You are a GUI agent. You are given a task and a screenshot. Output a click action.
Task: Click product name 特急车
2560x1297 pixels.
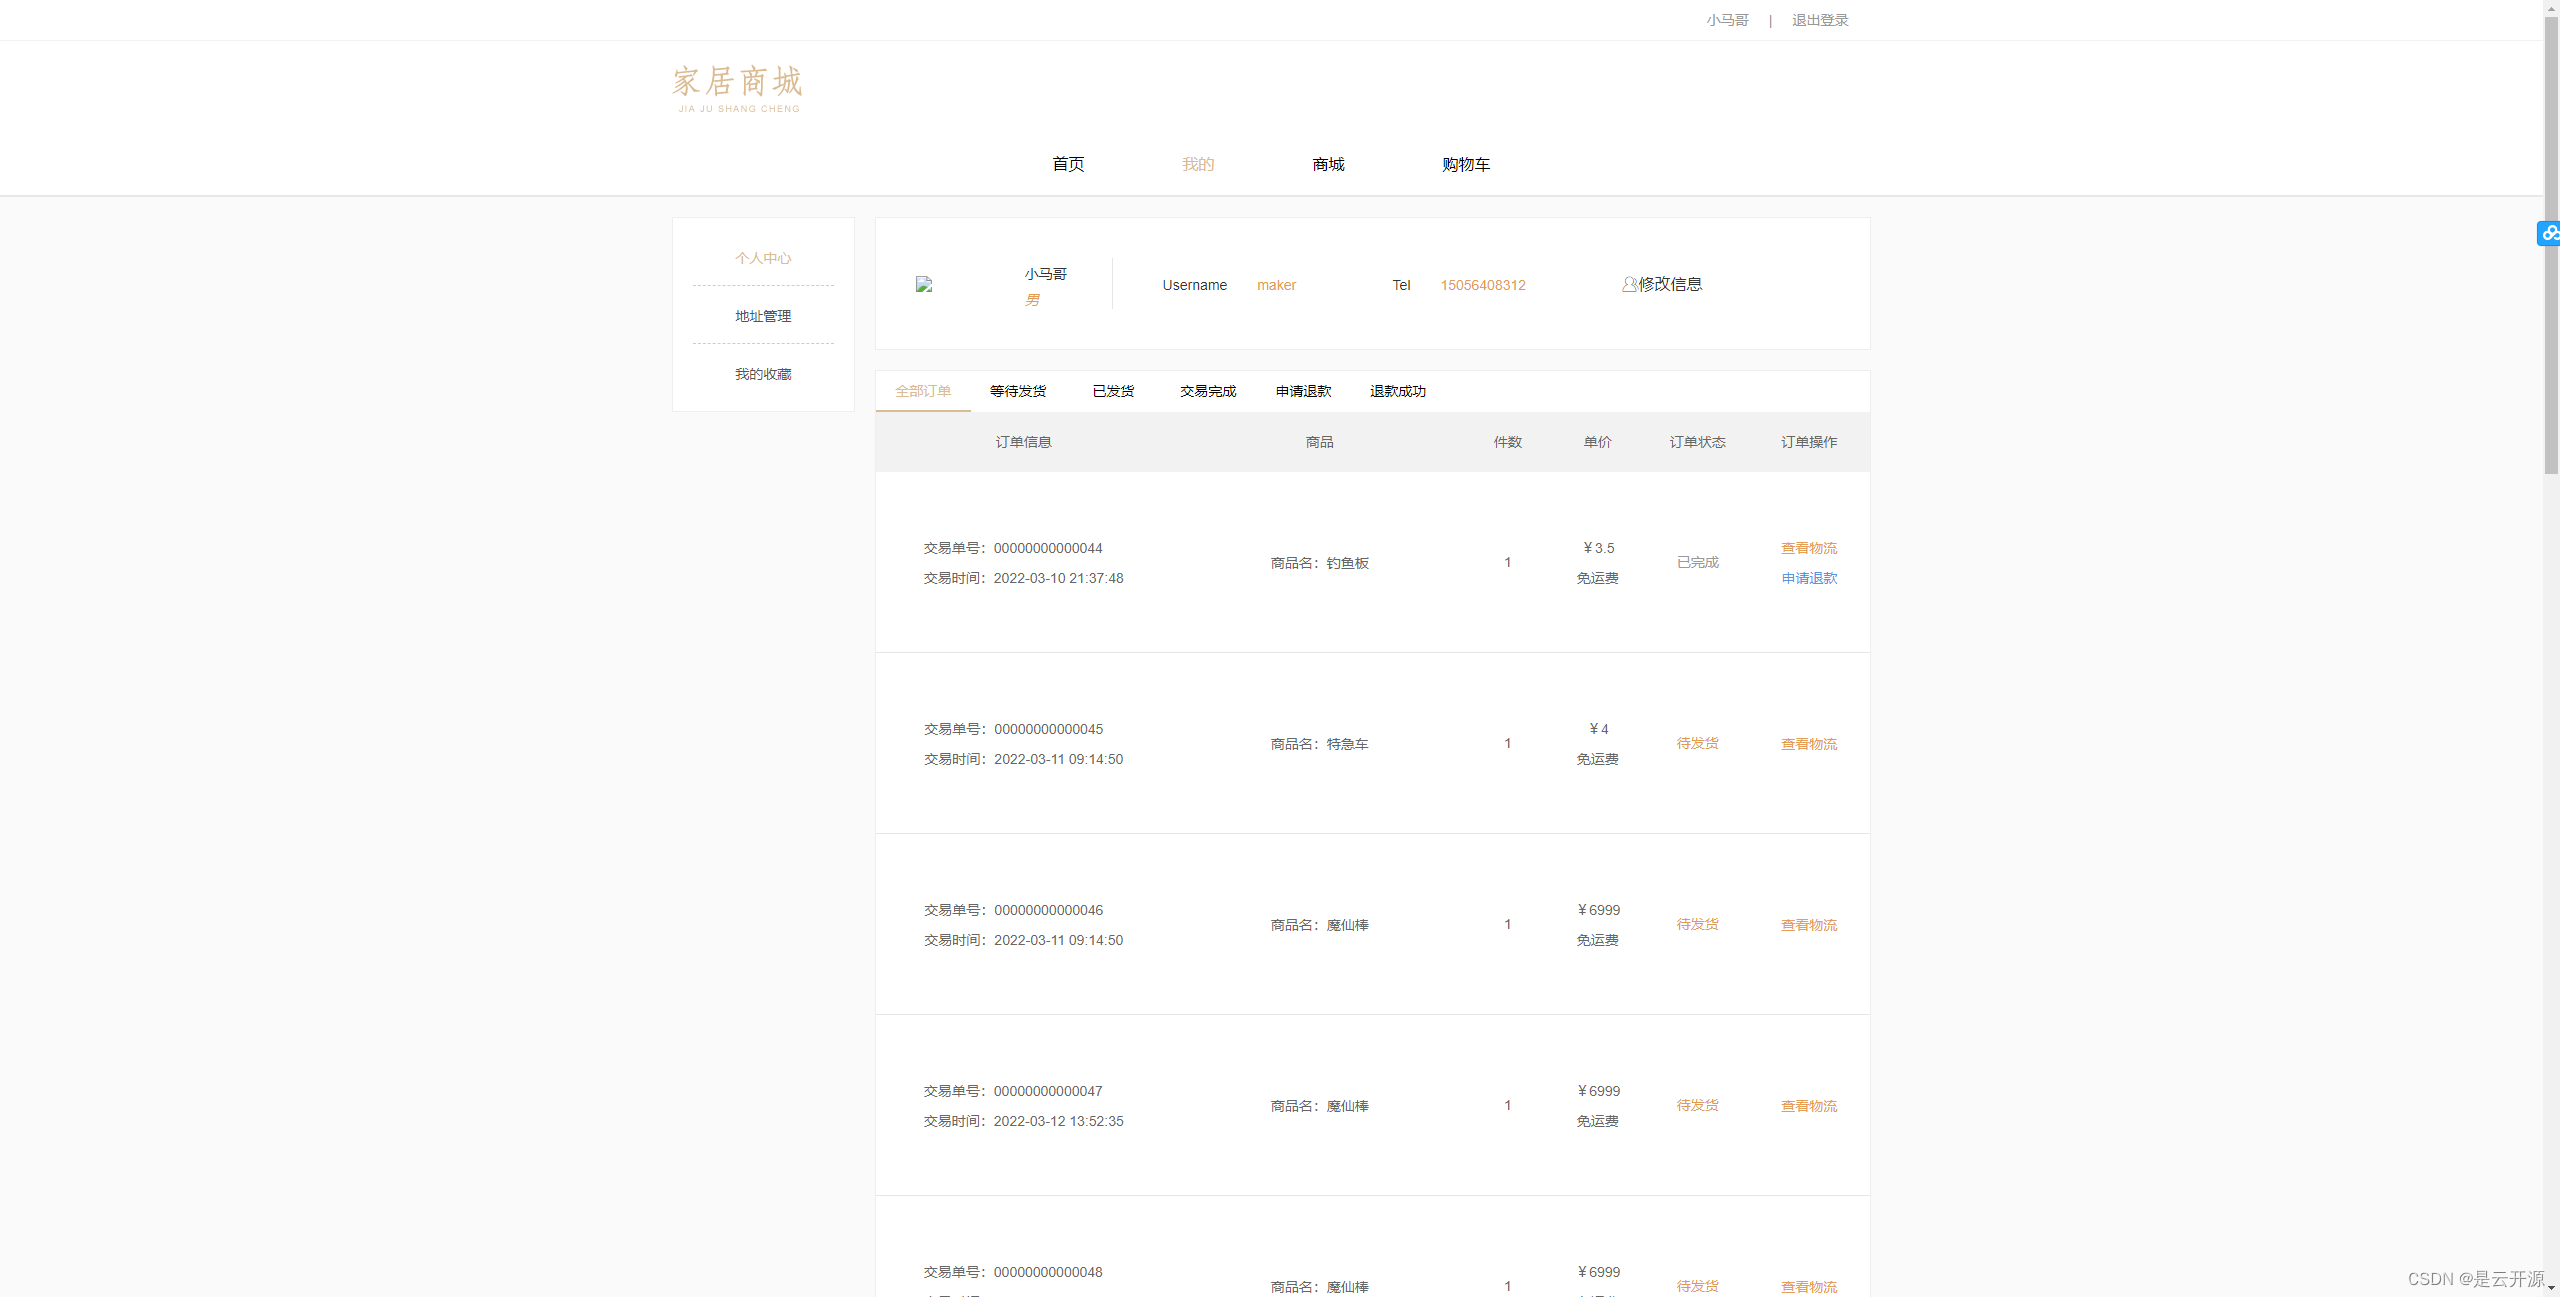1348,744
